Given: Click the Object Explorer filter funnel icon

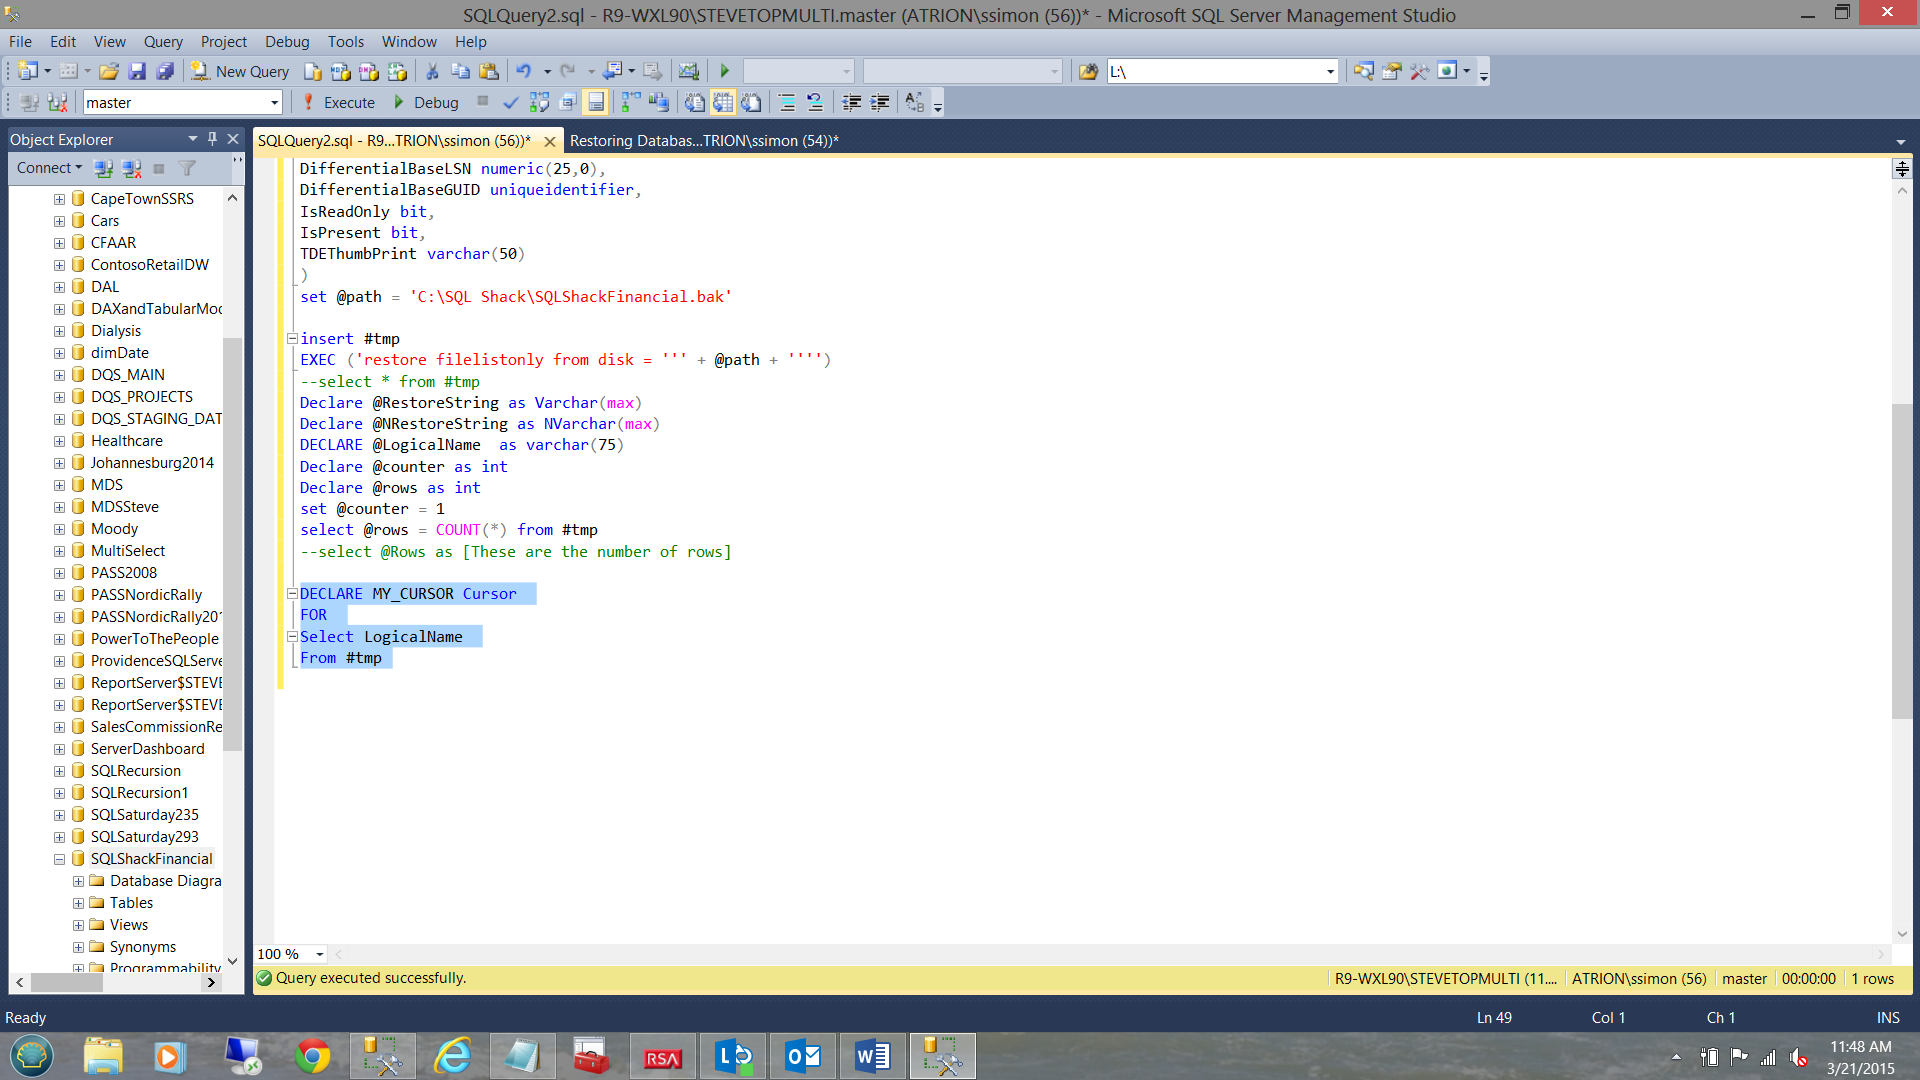Looking at the screenshot, I should [187, 168].
